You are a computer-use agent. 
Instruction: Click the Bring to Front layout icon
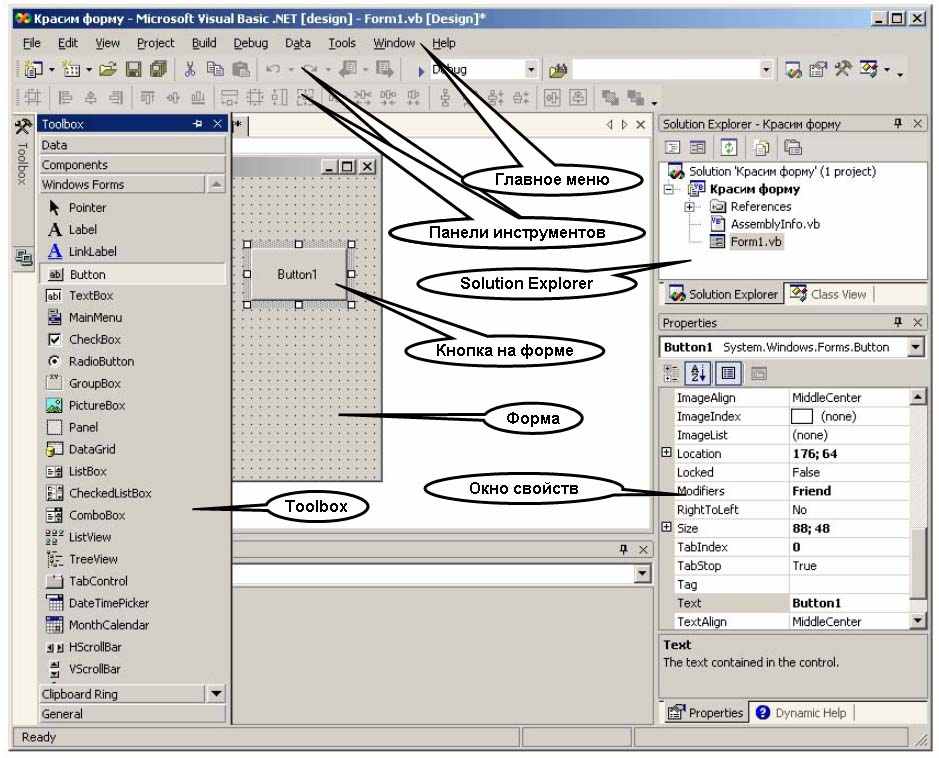[x=610, y=97]
